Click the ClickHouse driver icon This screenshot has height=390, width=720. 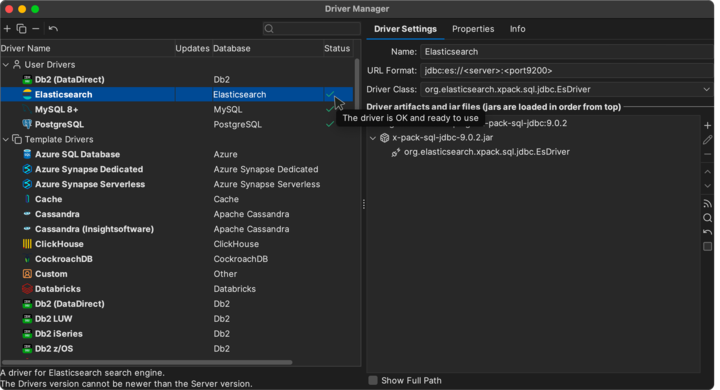27,244
